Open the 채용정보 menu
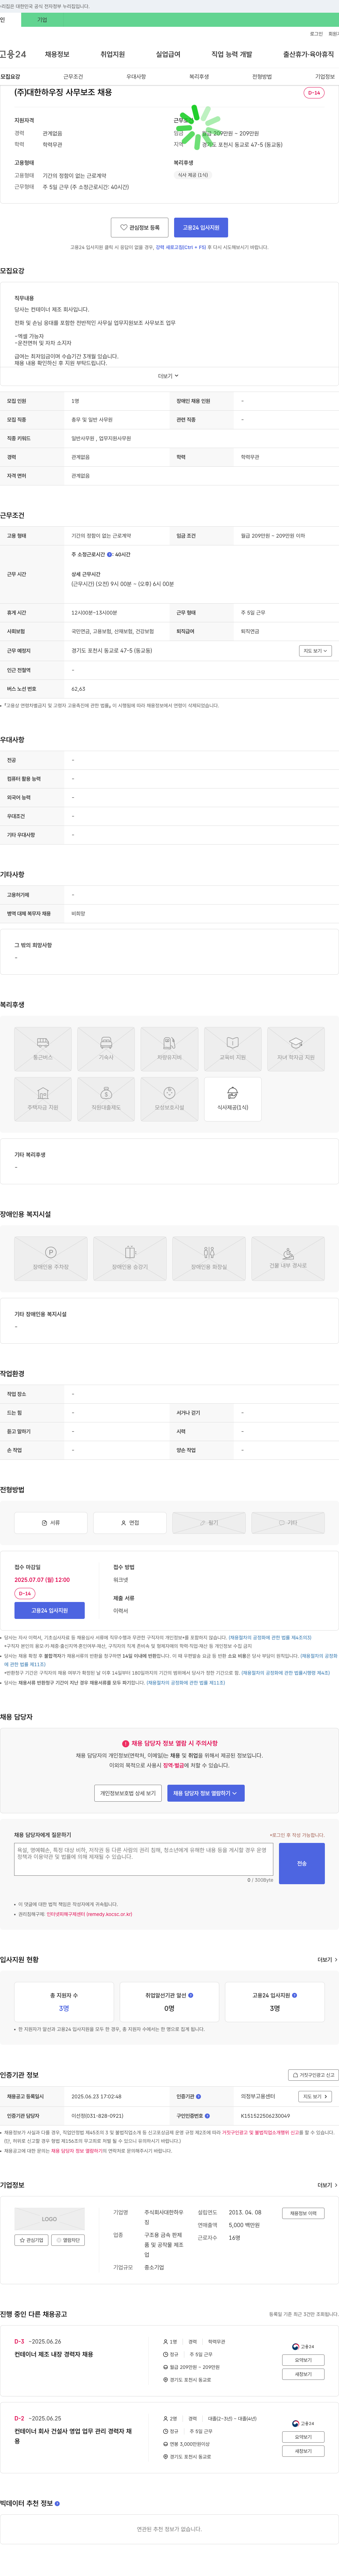The width and height of the screenshot is (339, 2576). point(57,54)
